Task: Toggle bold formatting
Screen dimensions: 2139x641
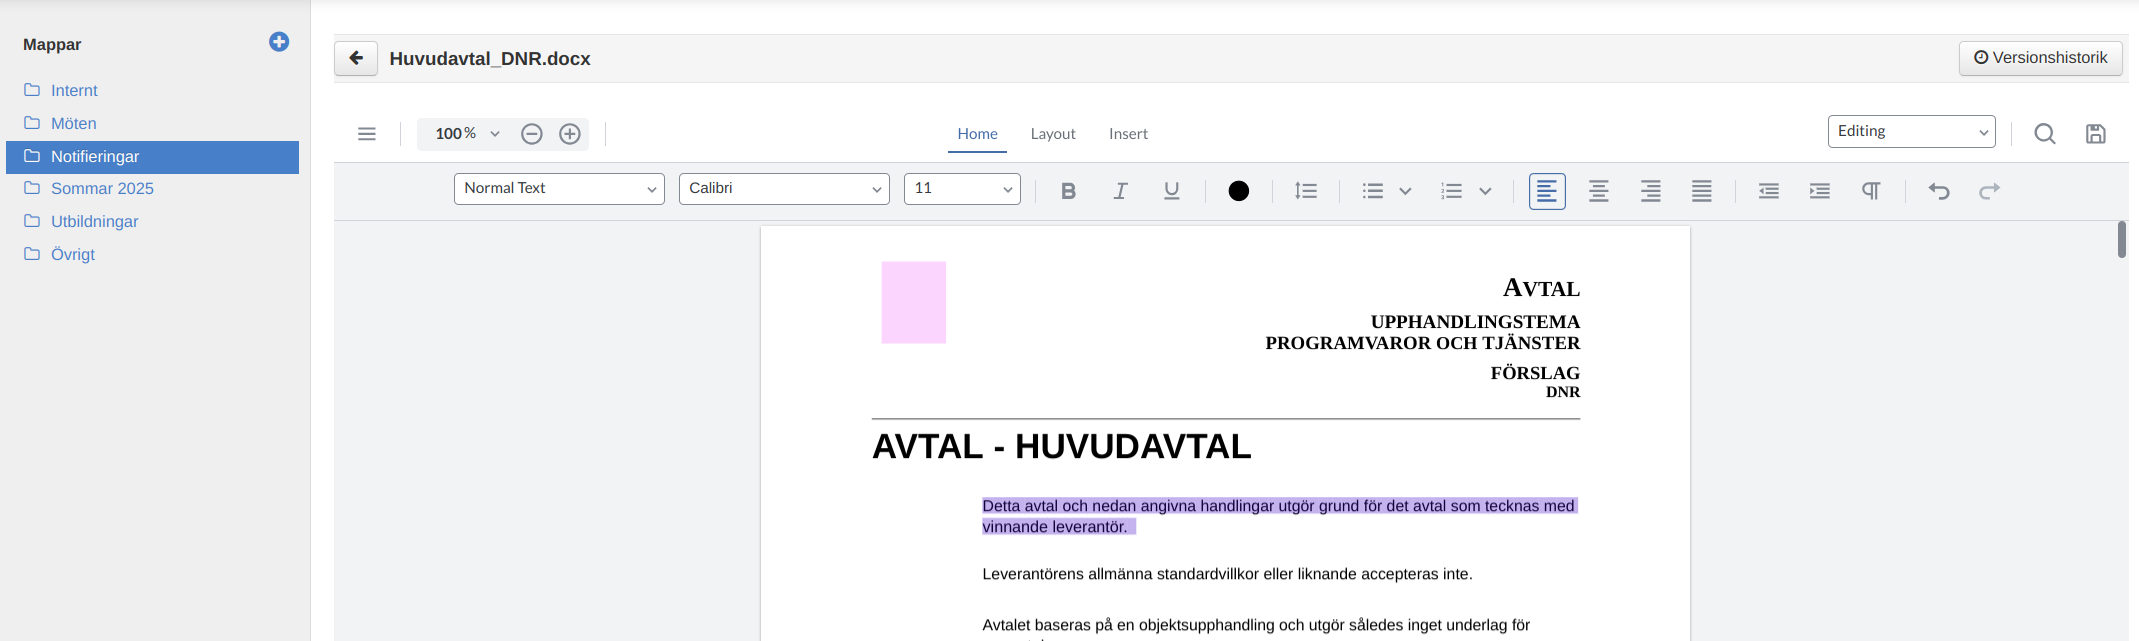Action: point(1068,191)
